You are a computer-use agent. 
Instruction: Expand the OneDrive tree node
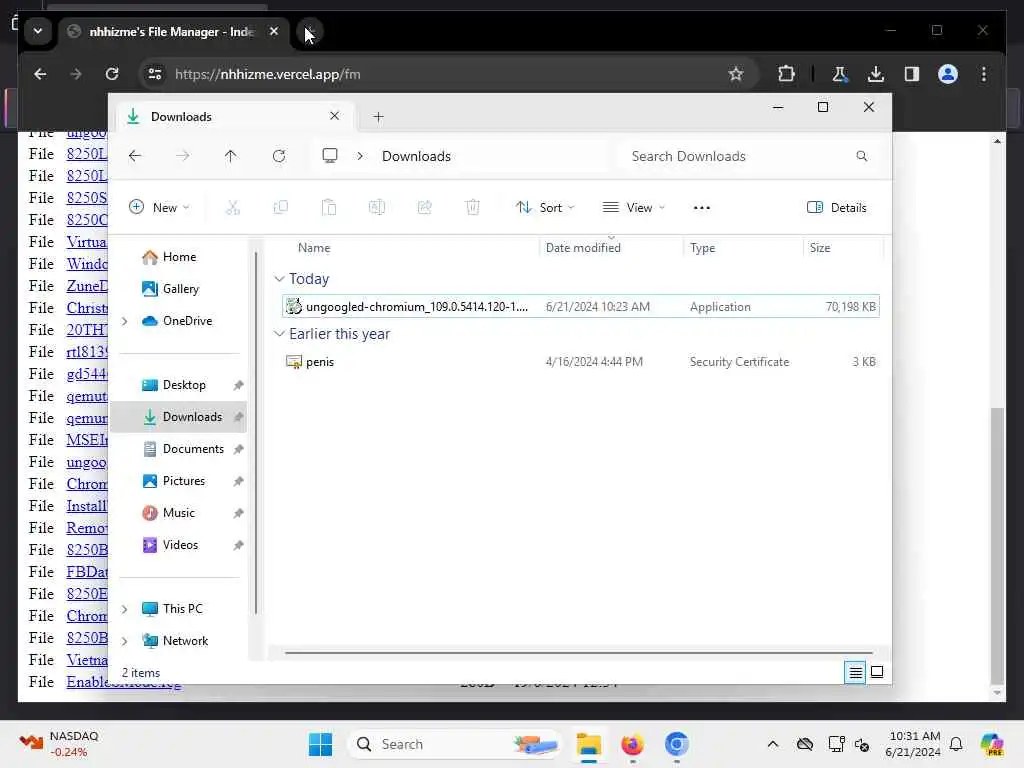pyautogui.click(x=125, y=321)
